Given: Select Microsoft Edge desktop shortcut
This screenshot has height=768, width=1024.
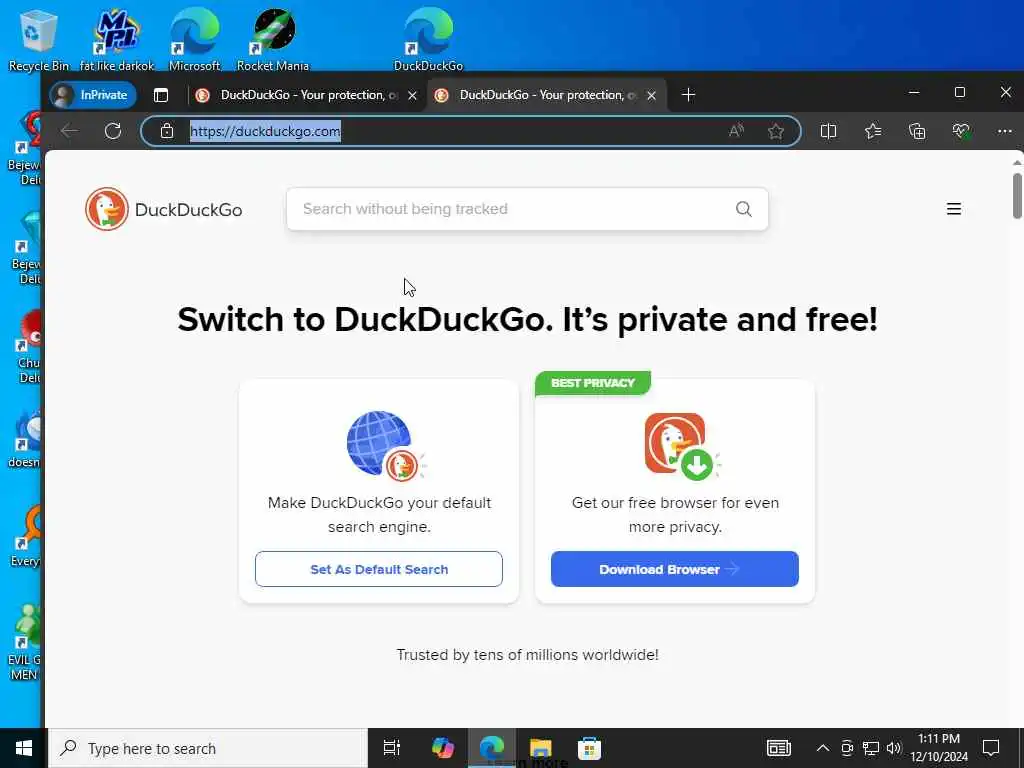Looking at the screenshot, I should [x=195, y=39].
